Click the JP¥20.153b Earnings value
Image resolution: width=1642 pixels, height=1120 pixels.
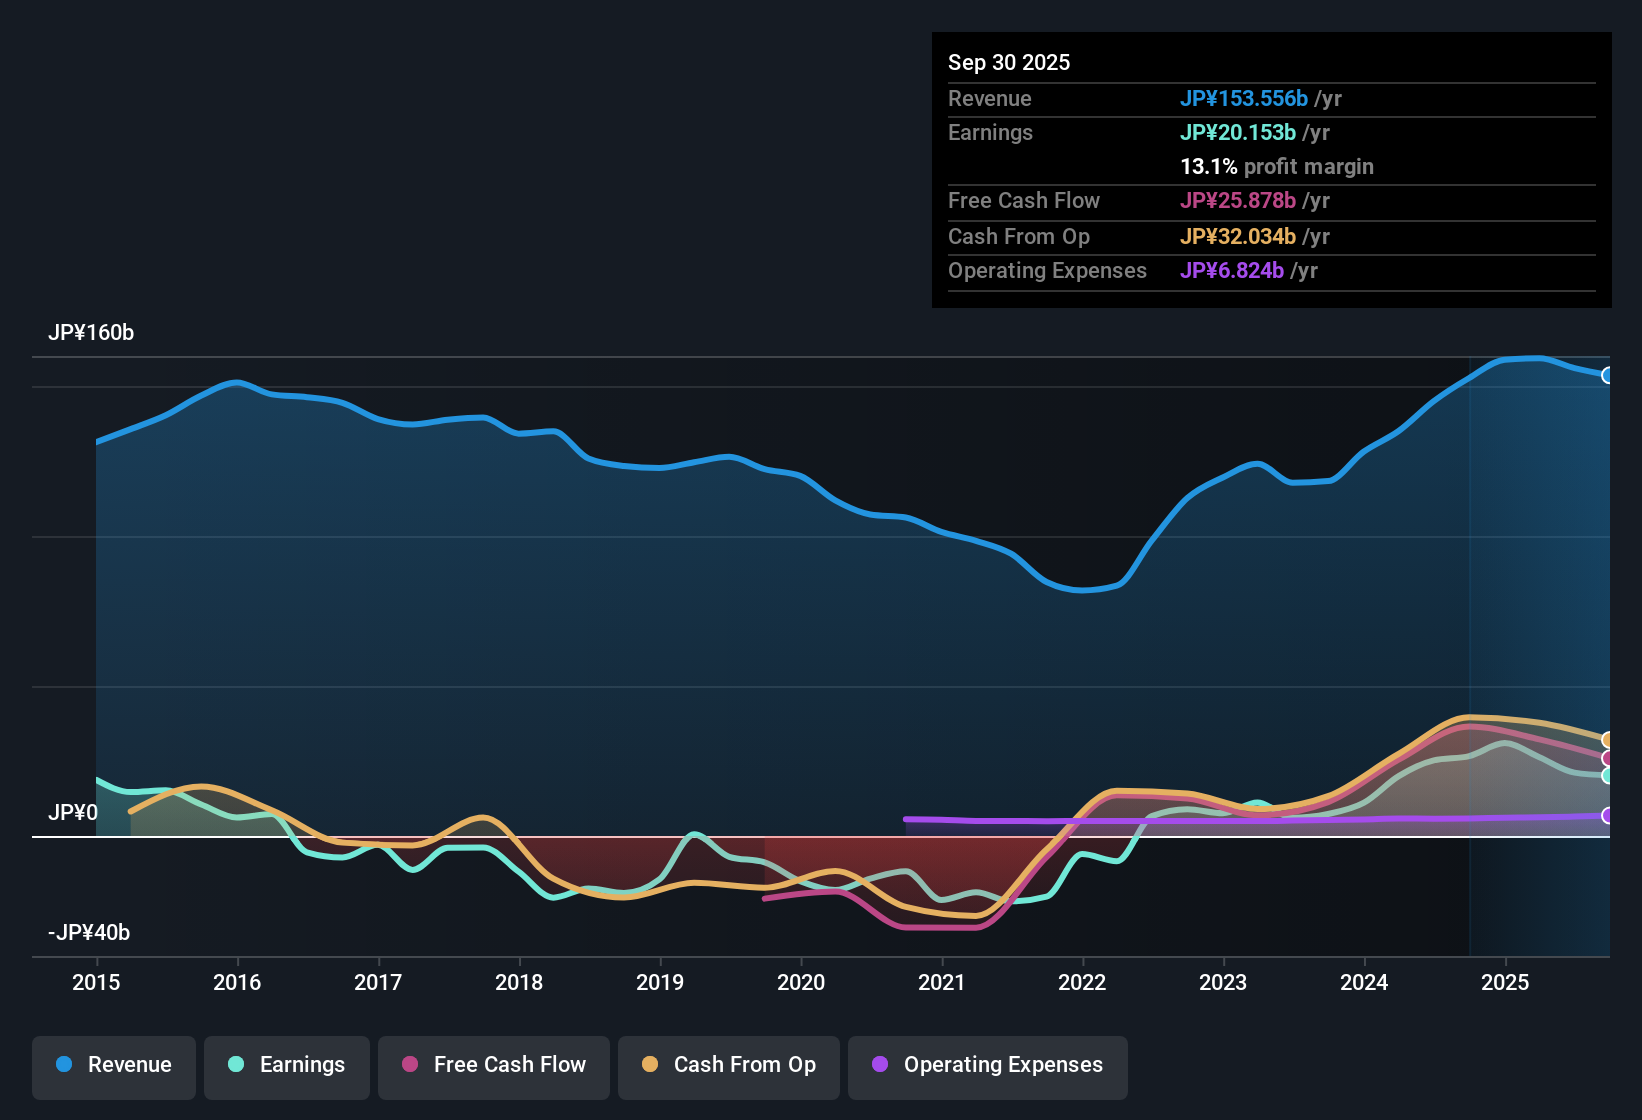coord(1239,132)
